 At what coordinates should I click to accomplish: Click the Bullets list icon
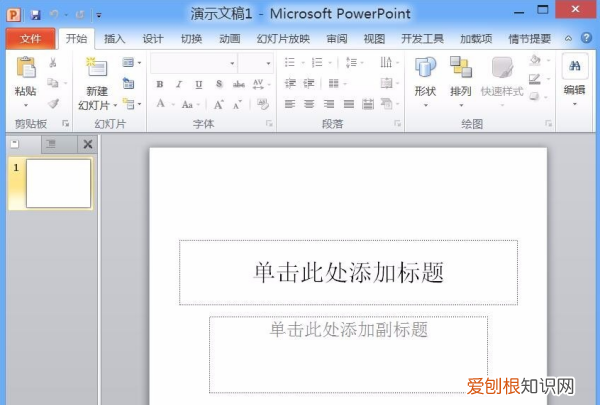pyautogui.click(x=290, y=62)
